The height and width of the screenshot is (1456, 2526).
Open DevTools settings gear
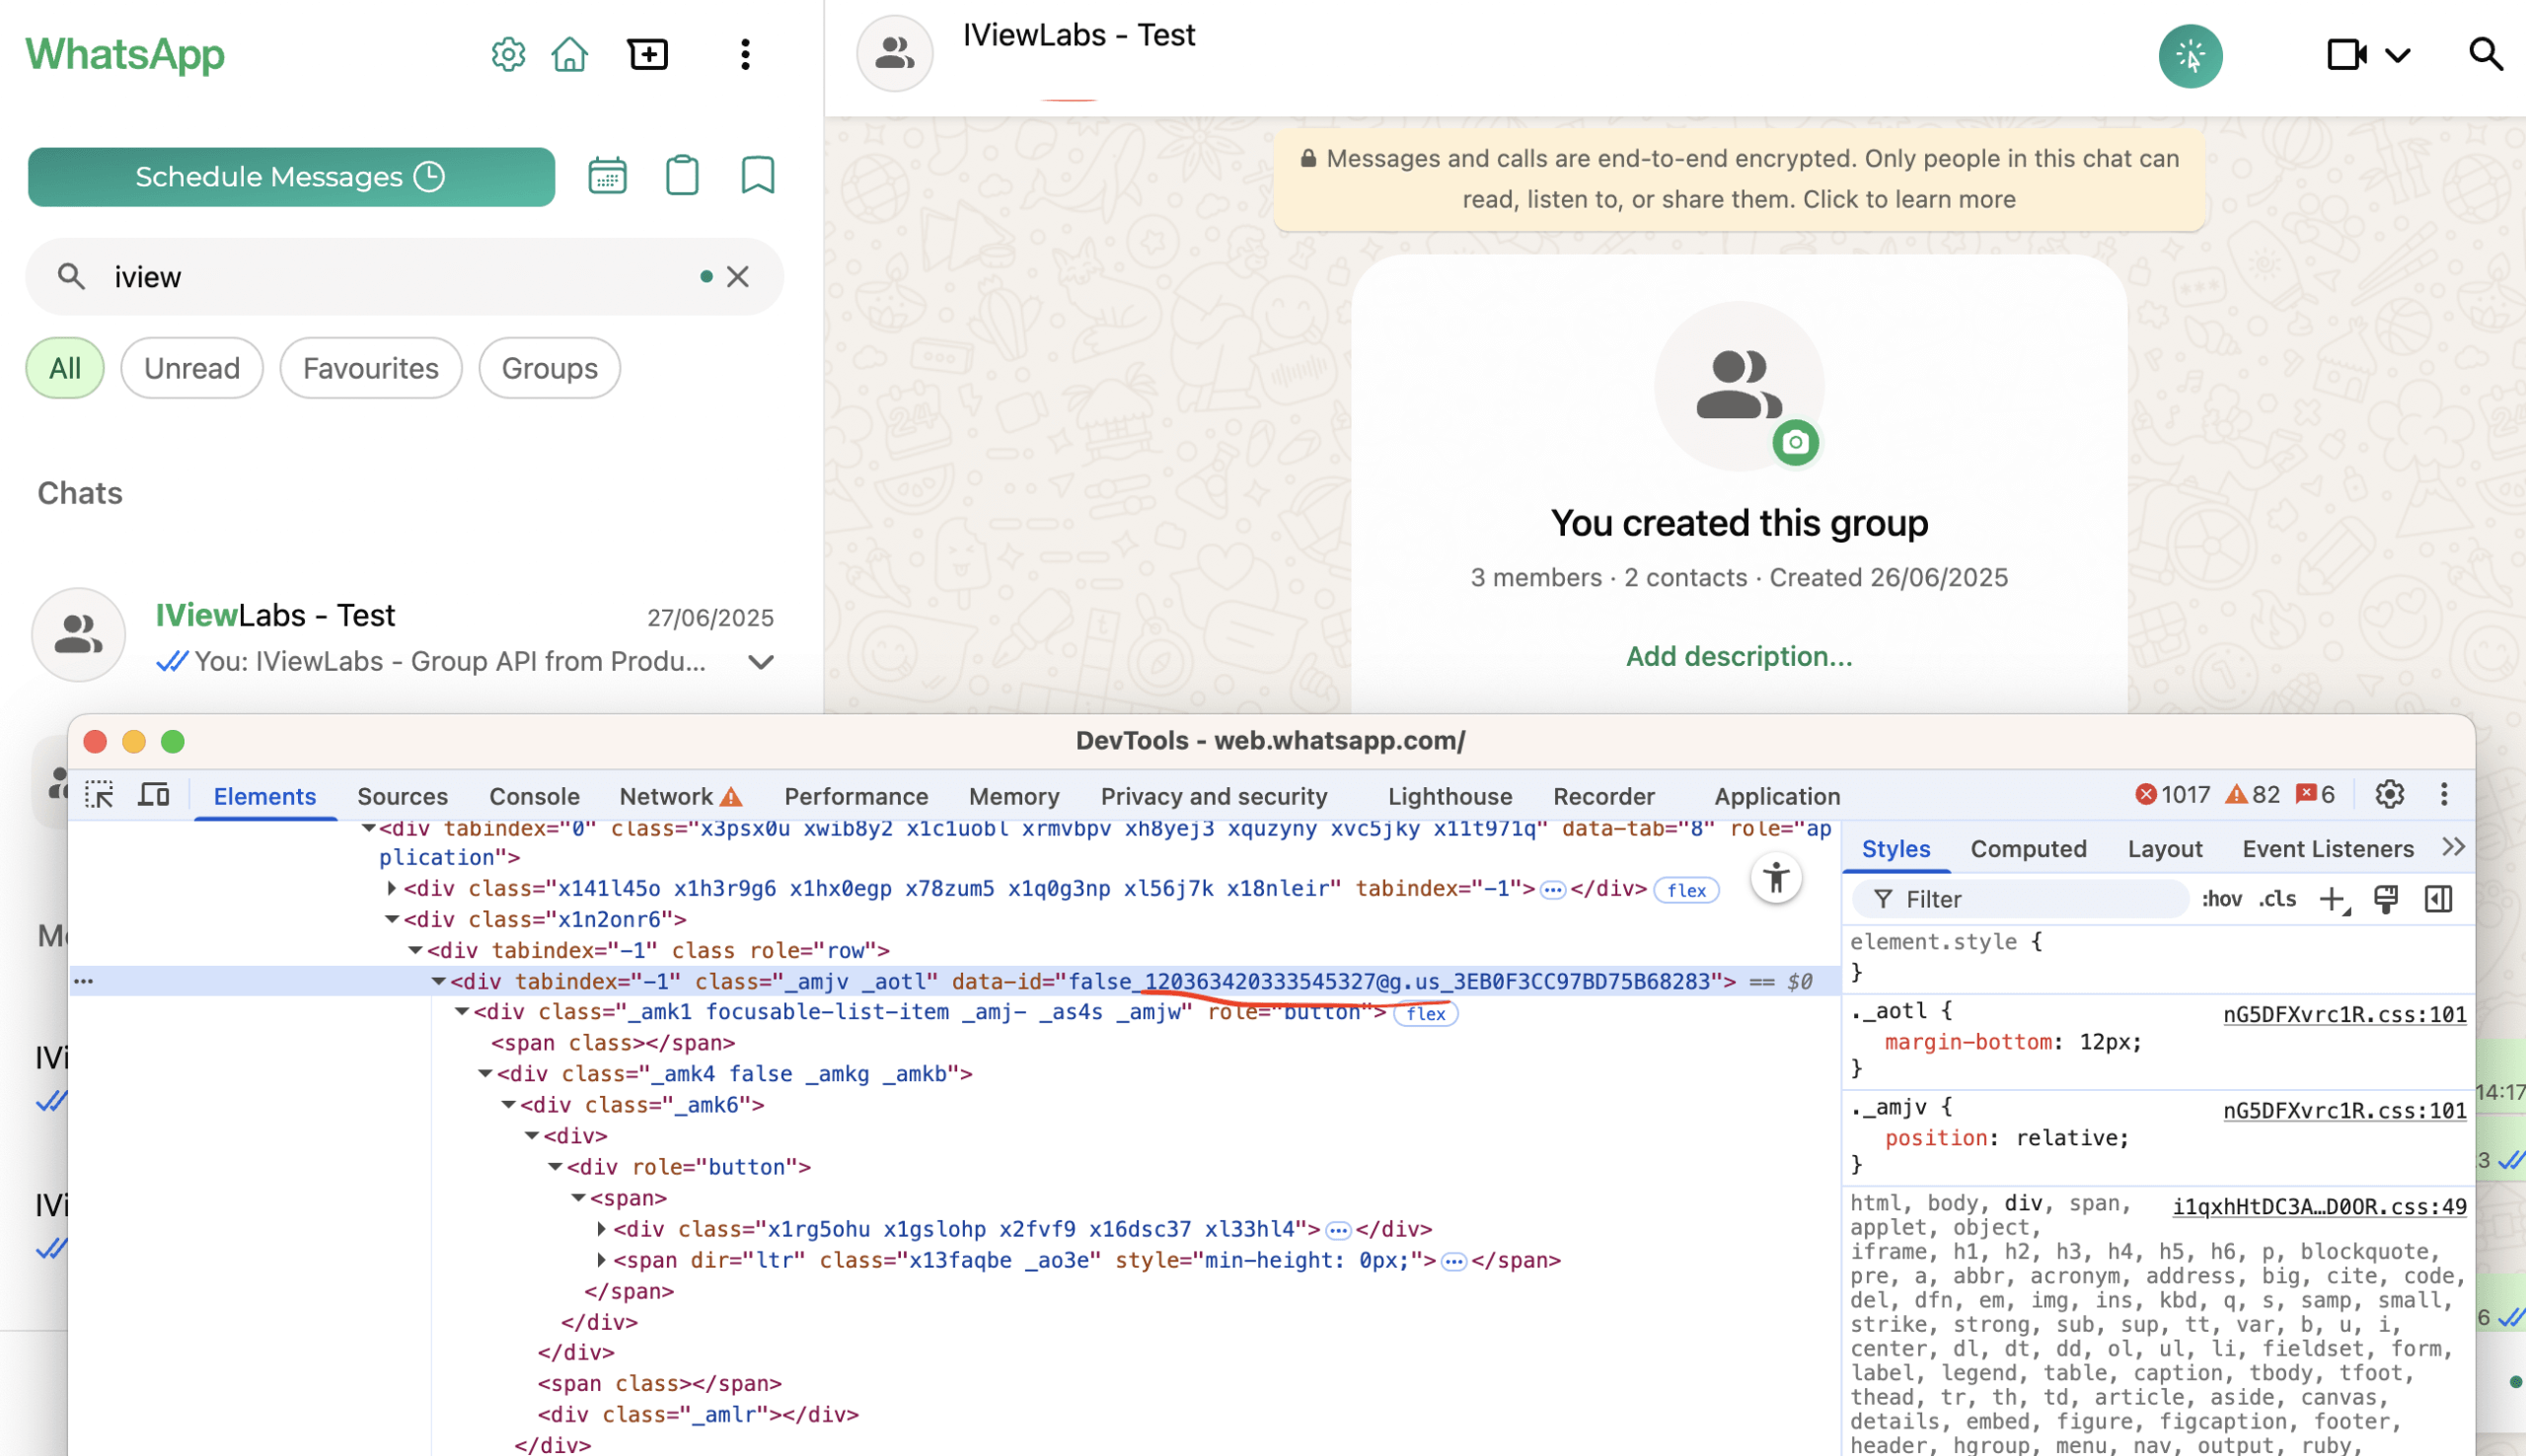click(x=2388, y=795)
